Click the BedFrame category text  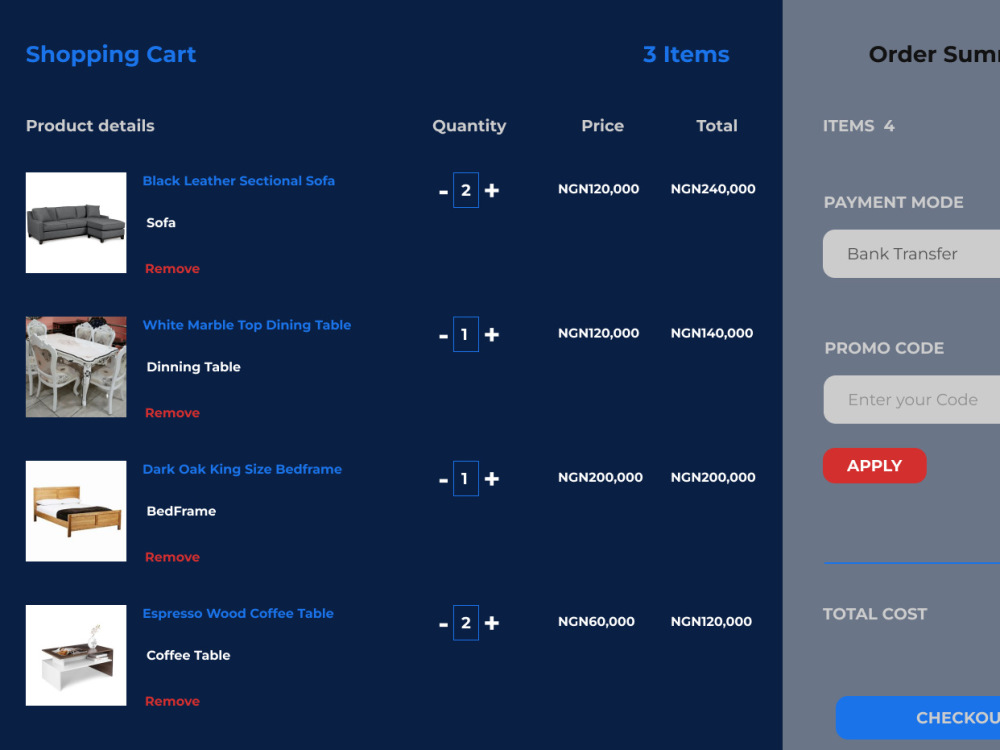pyautogui.click(x=181, y=511)
